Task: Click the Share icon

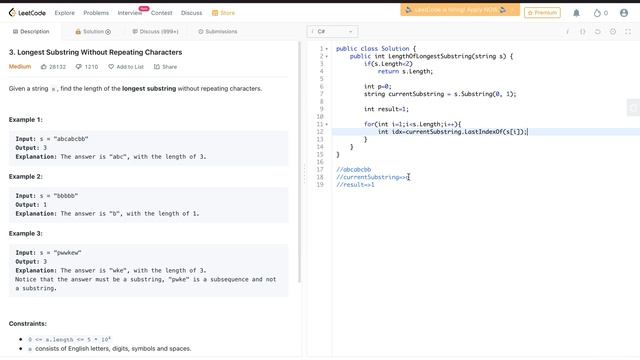Action: [x=157, y=67]
